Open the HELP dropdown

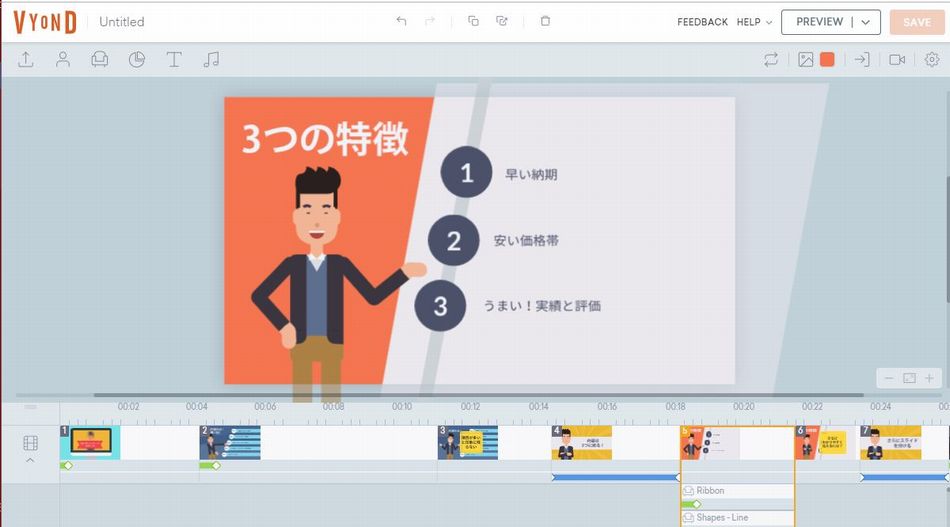(x=754, y=22)
